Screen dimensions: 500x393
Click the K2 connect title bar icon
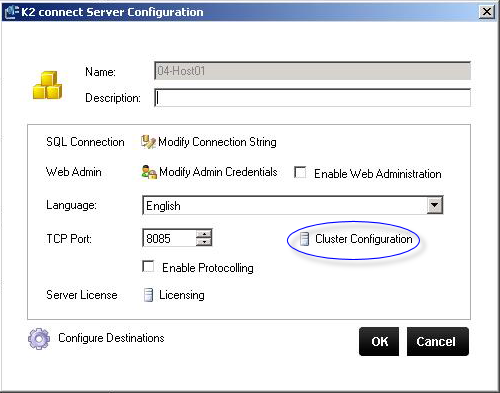pos(11,12)
